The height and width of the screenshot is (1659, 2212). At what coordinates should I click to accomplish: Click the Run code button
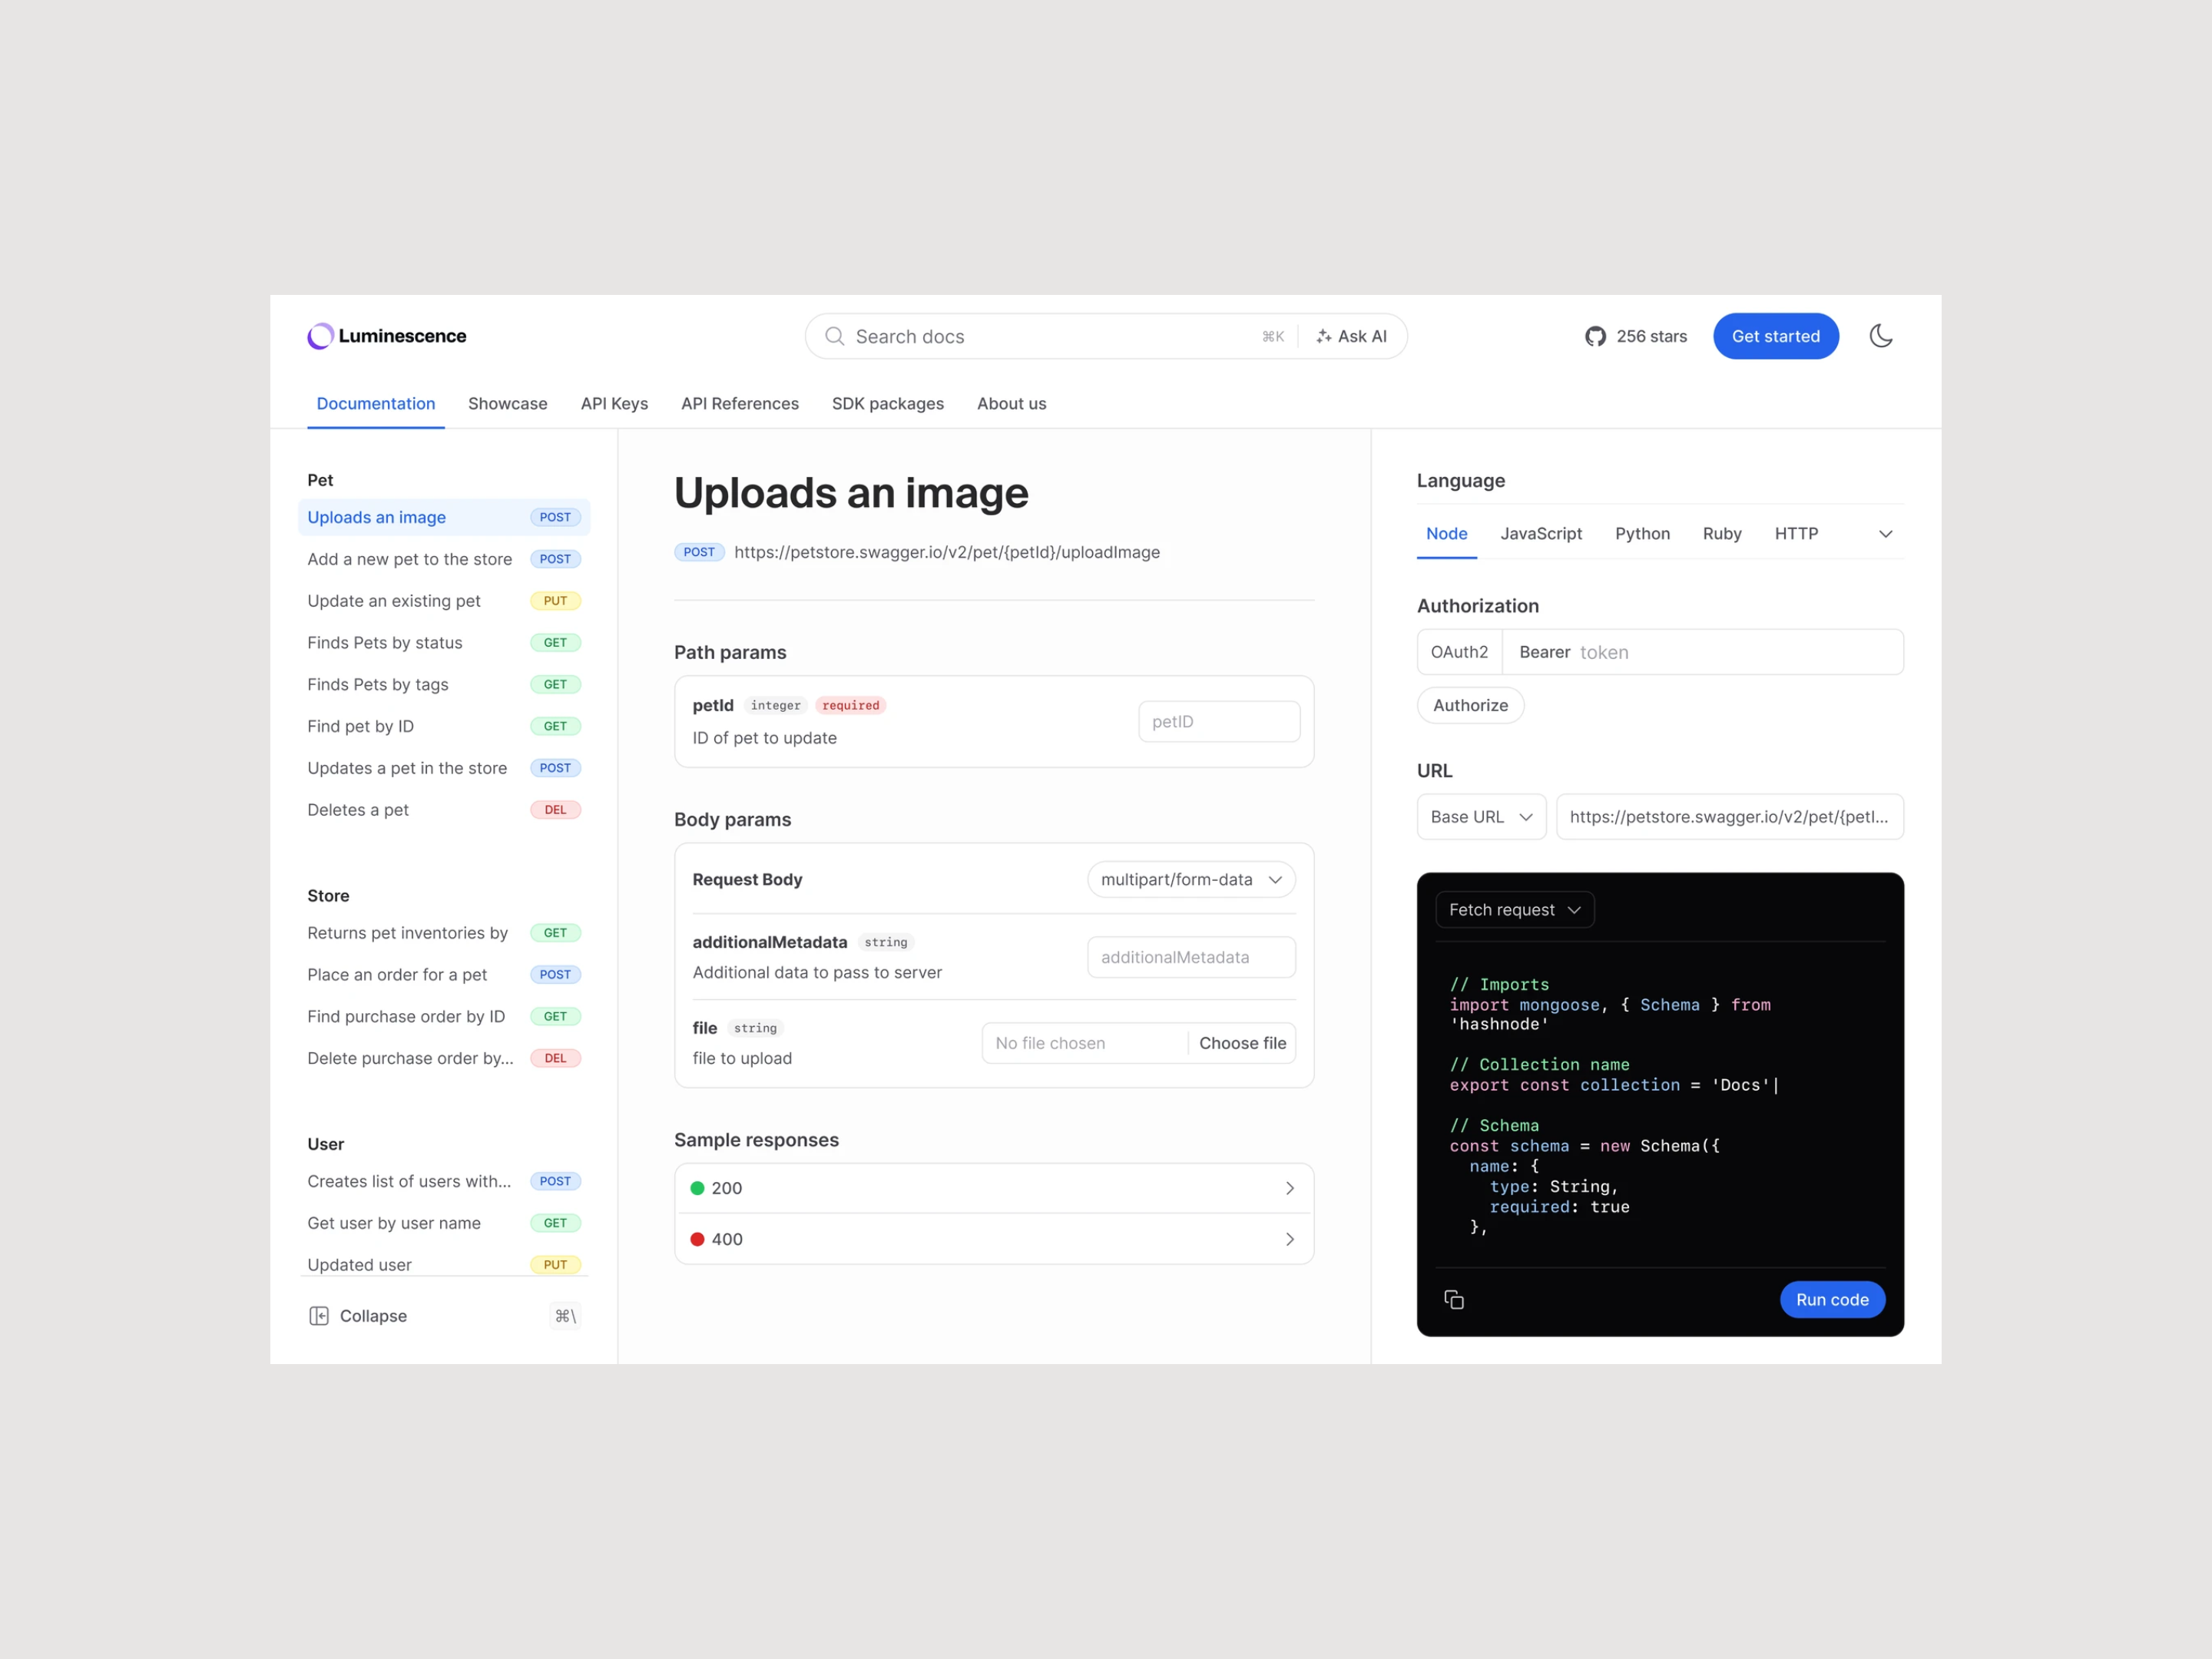coord(1831,1299)
